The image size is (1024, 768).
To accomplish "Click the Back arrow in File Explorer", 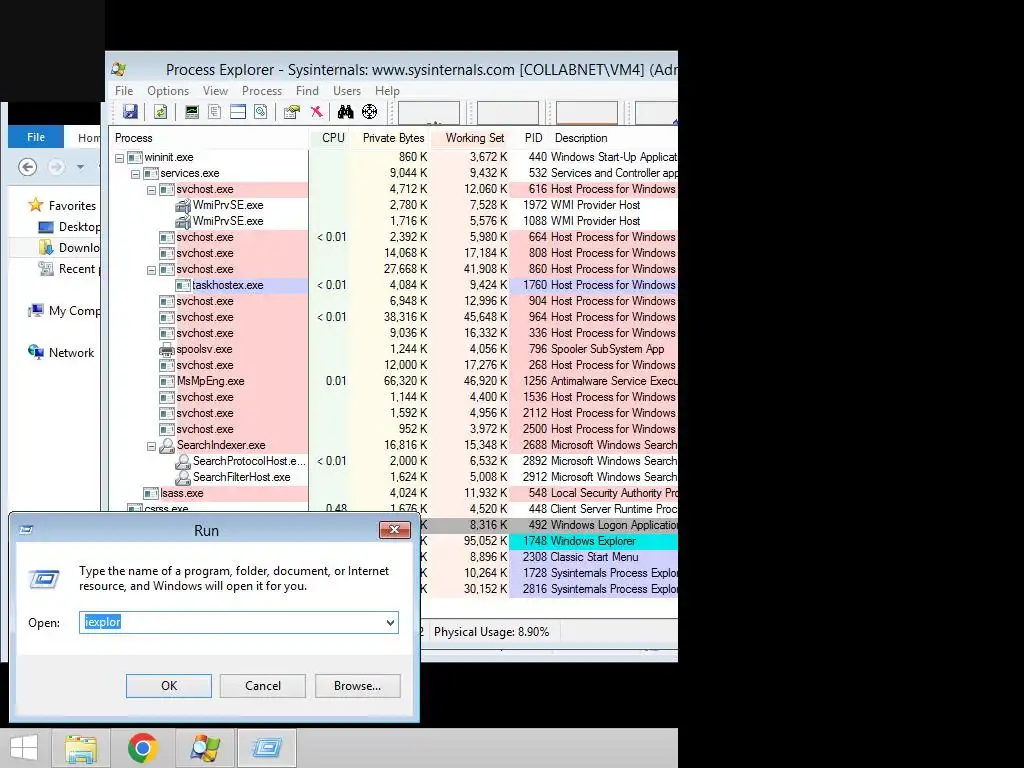I will pyautogui.click(x=27, y=167).
